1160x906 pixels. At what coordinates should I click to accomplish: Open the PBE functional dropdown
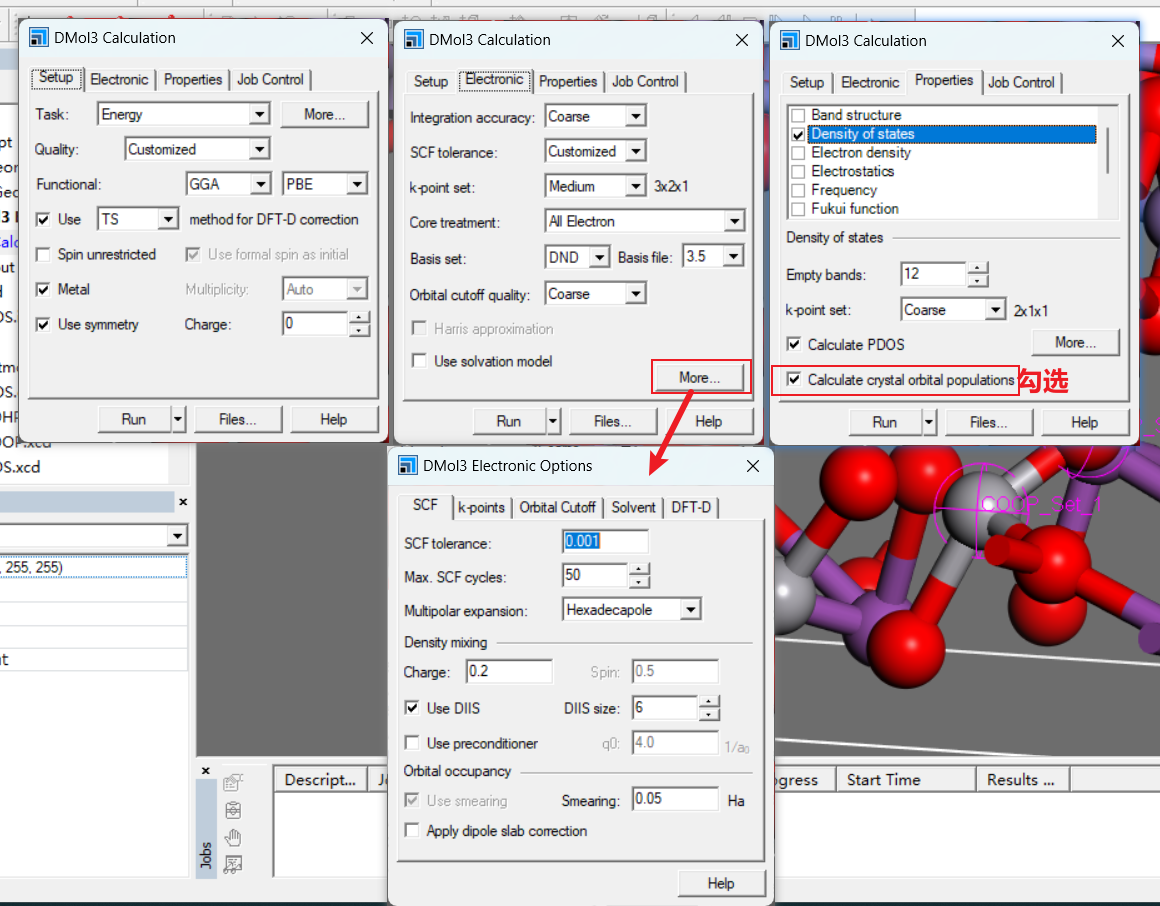(x=357, y=183)
